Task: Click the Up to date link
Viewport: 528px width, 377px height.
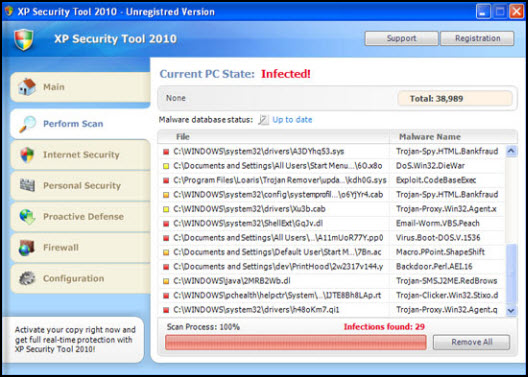Action: pos(292,120)
